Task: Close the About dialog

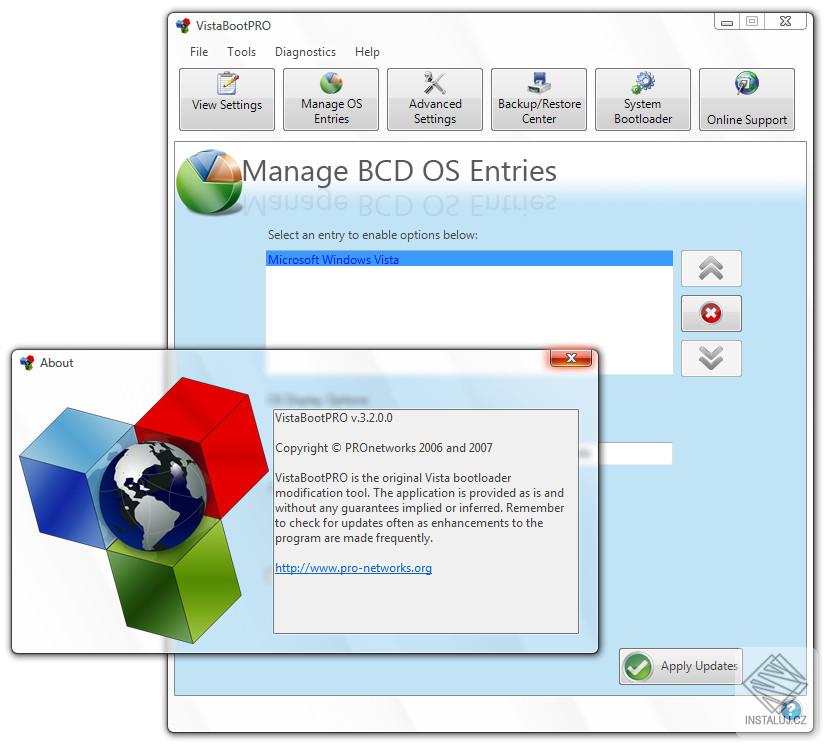Action: click(x=571, y=358)
